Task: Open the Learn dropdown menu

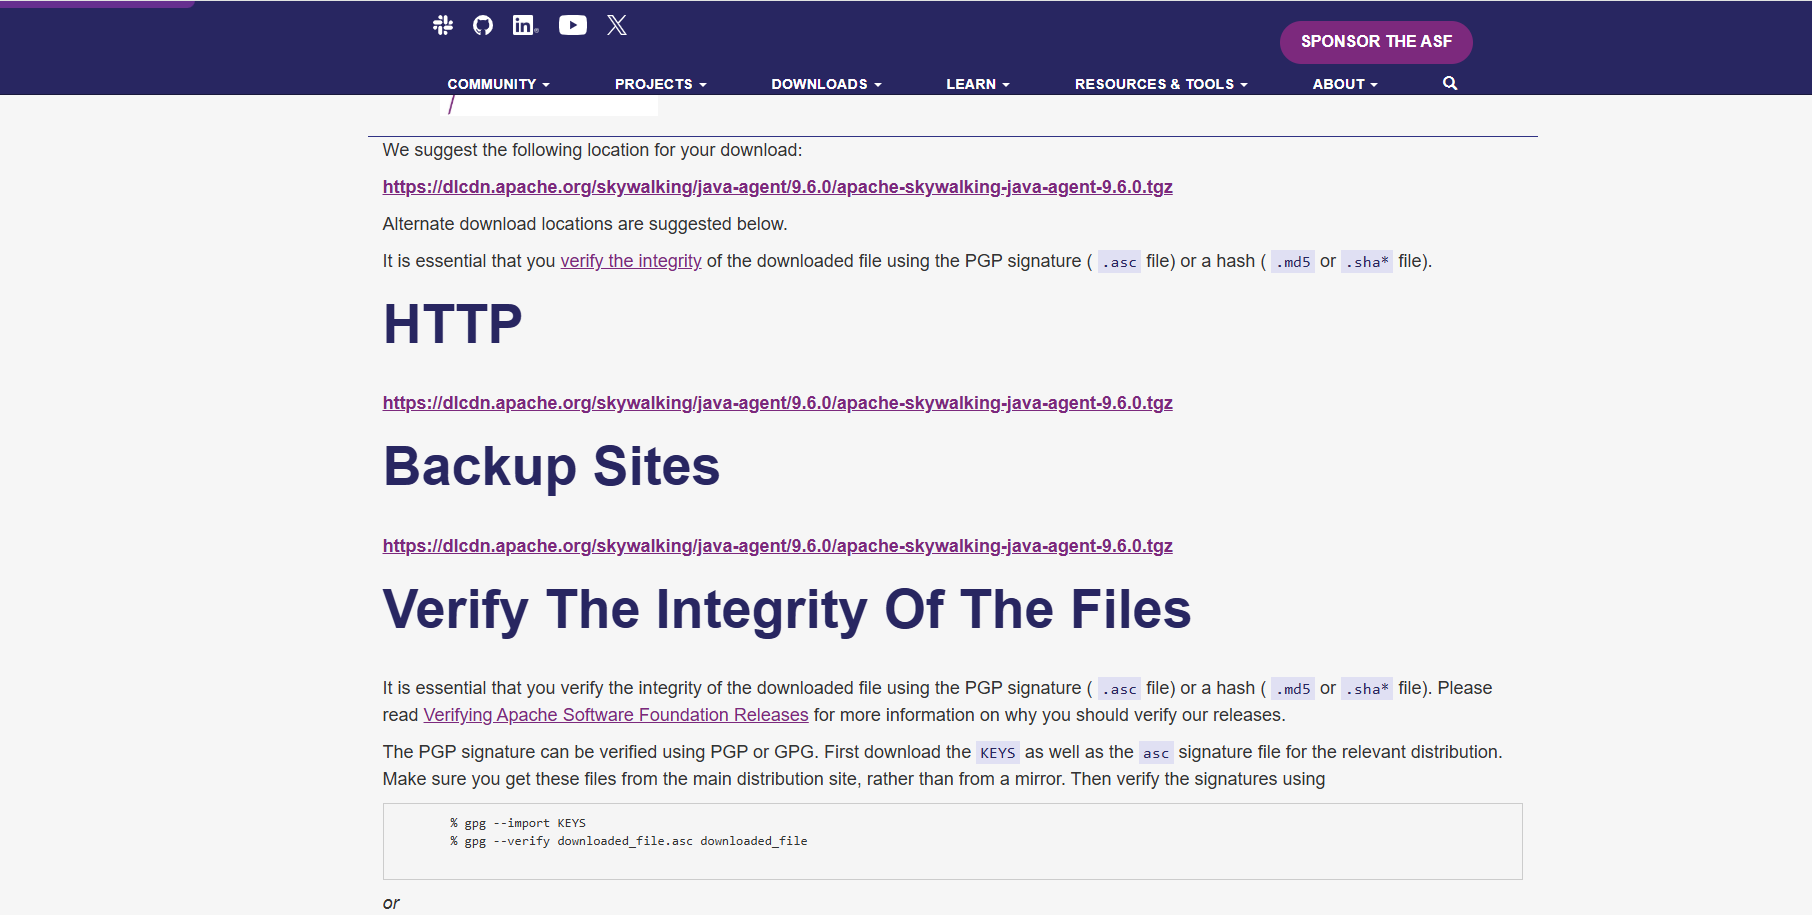Action: click(978, 84)
